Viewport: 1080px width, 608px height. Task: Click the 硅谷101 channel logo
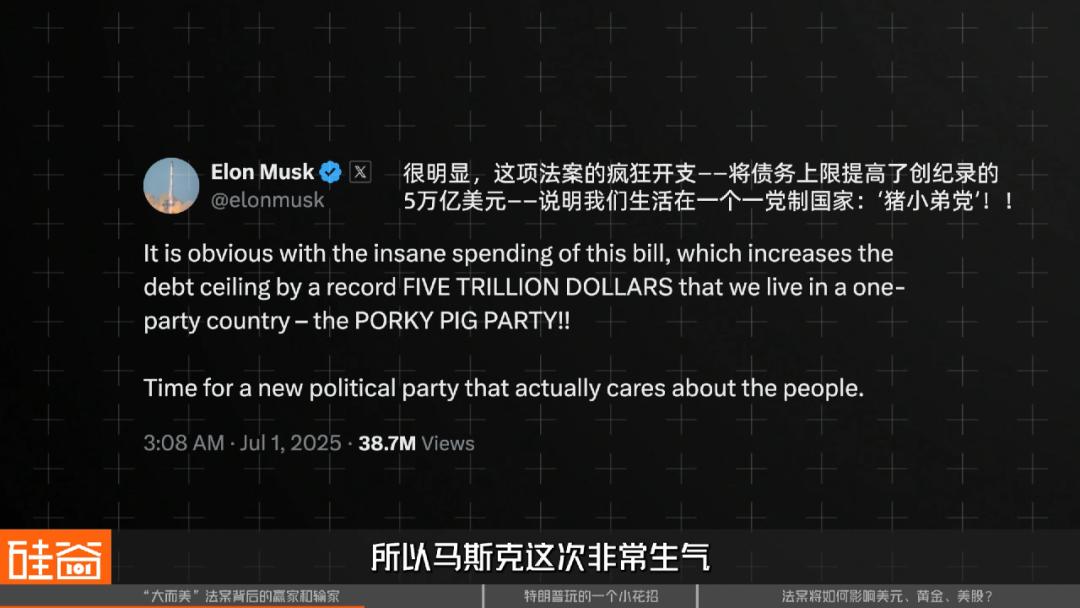coord(55,557)
